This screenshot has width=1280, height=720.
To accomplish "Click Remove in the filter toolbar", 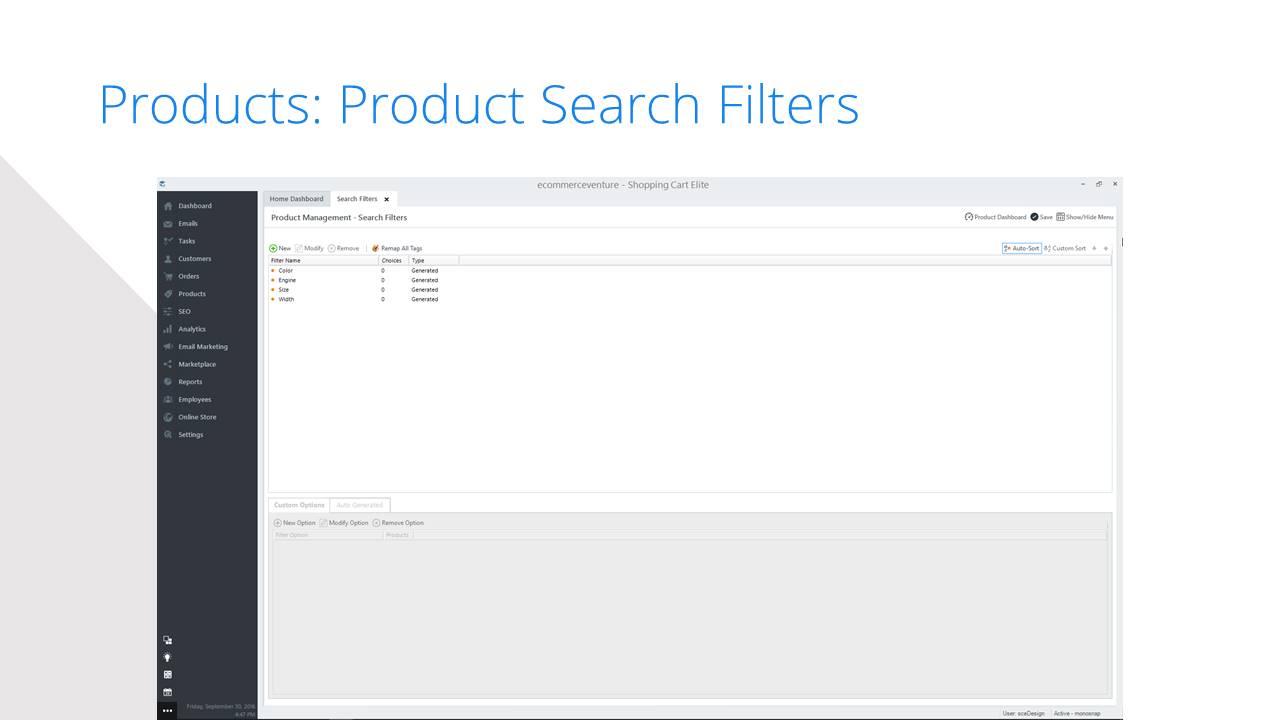I will tap(343, 248).
